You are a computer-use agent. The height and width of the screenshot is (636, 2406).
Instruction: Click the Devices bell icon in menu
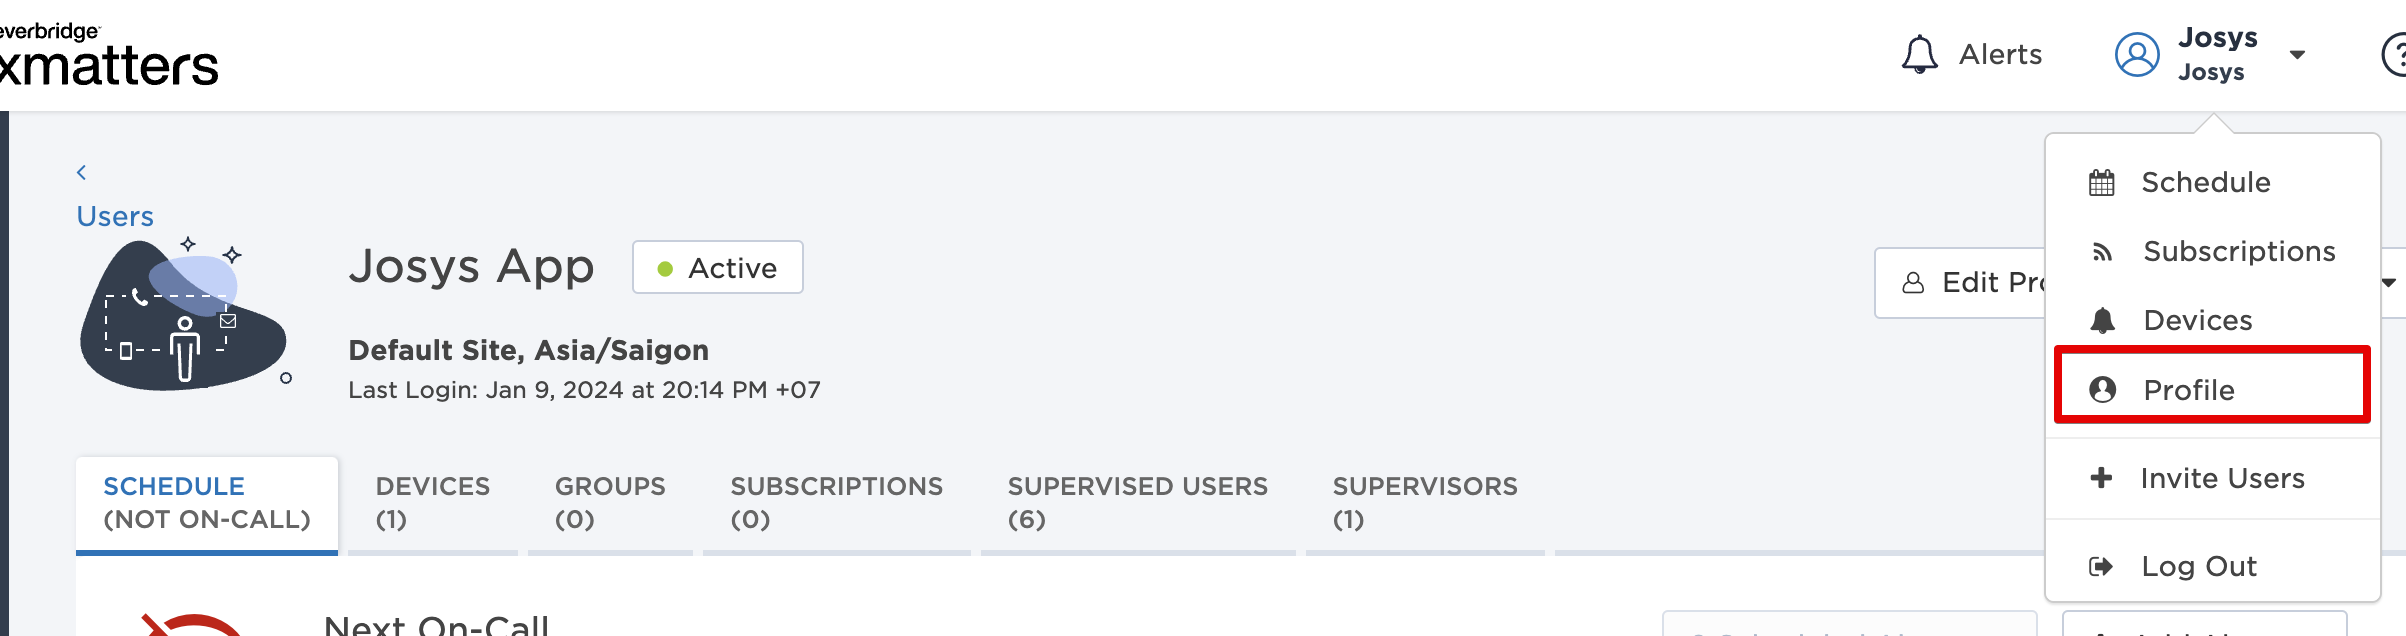pyautogui.click(x=2102, y=321)
